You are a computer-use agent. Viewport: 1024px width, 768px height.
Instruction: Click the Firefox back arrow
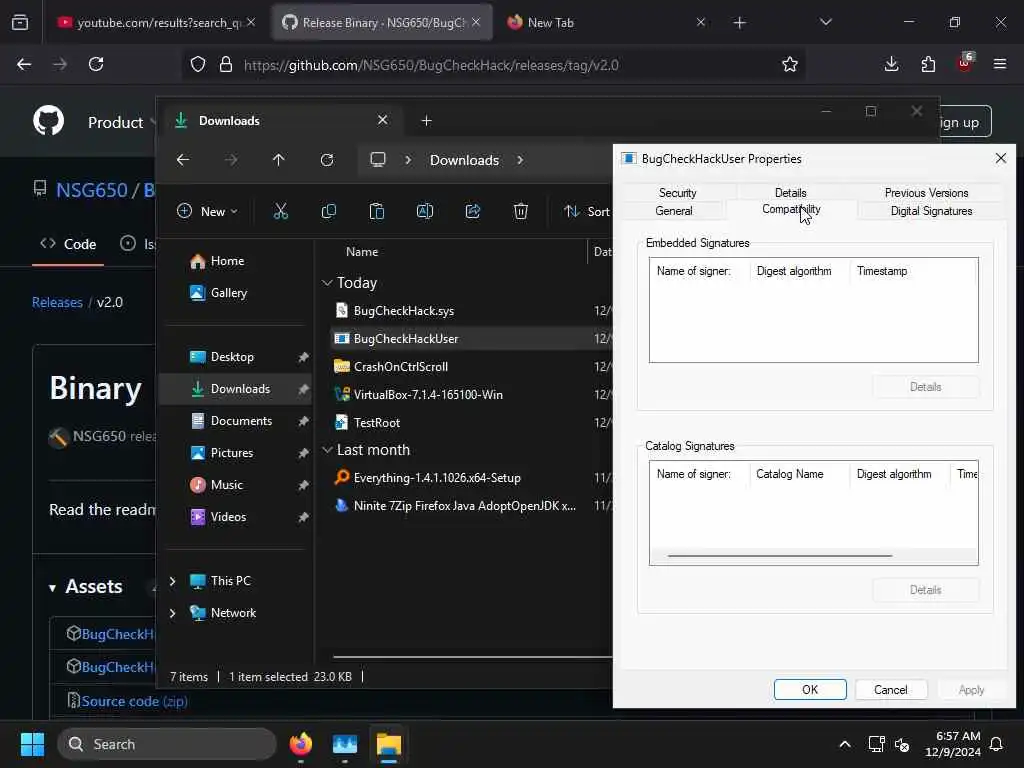pyautogui.click(x=24, y=65)
